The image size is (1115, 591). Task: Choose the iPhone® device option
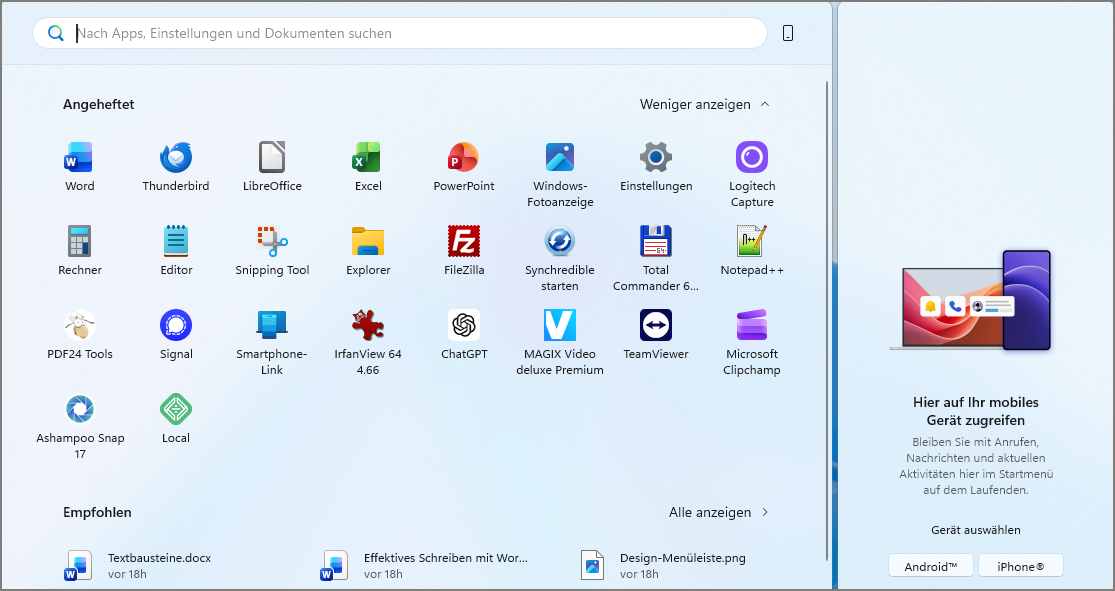pyautogui.click(x=1020, y=565)
